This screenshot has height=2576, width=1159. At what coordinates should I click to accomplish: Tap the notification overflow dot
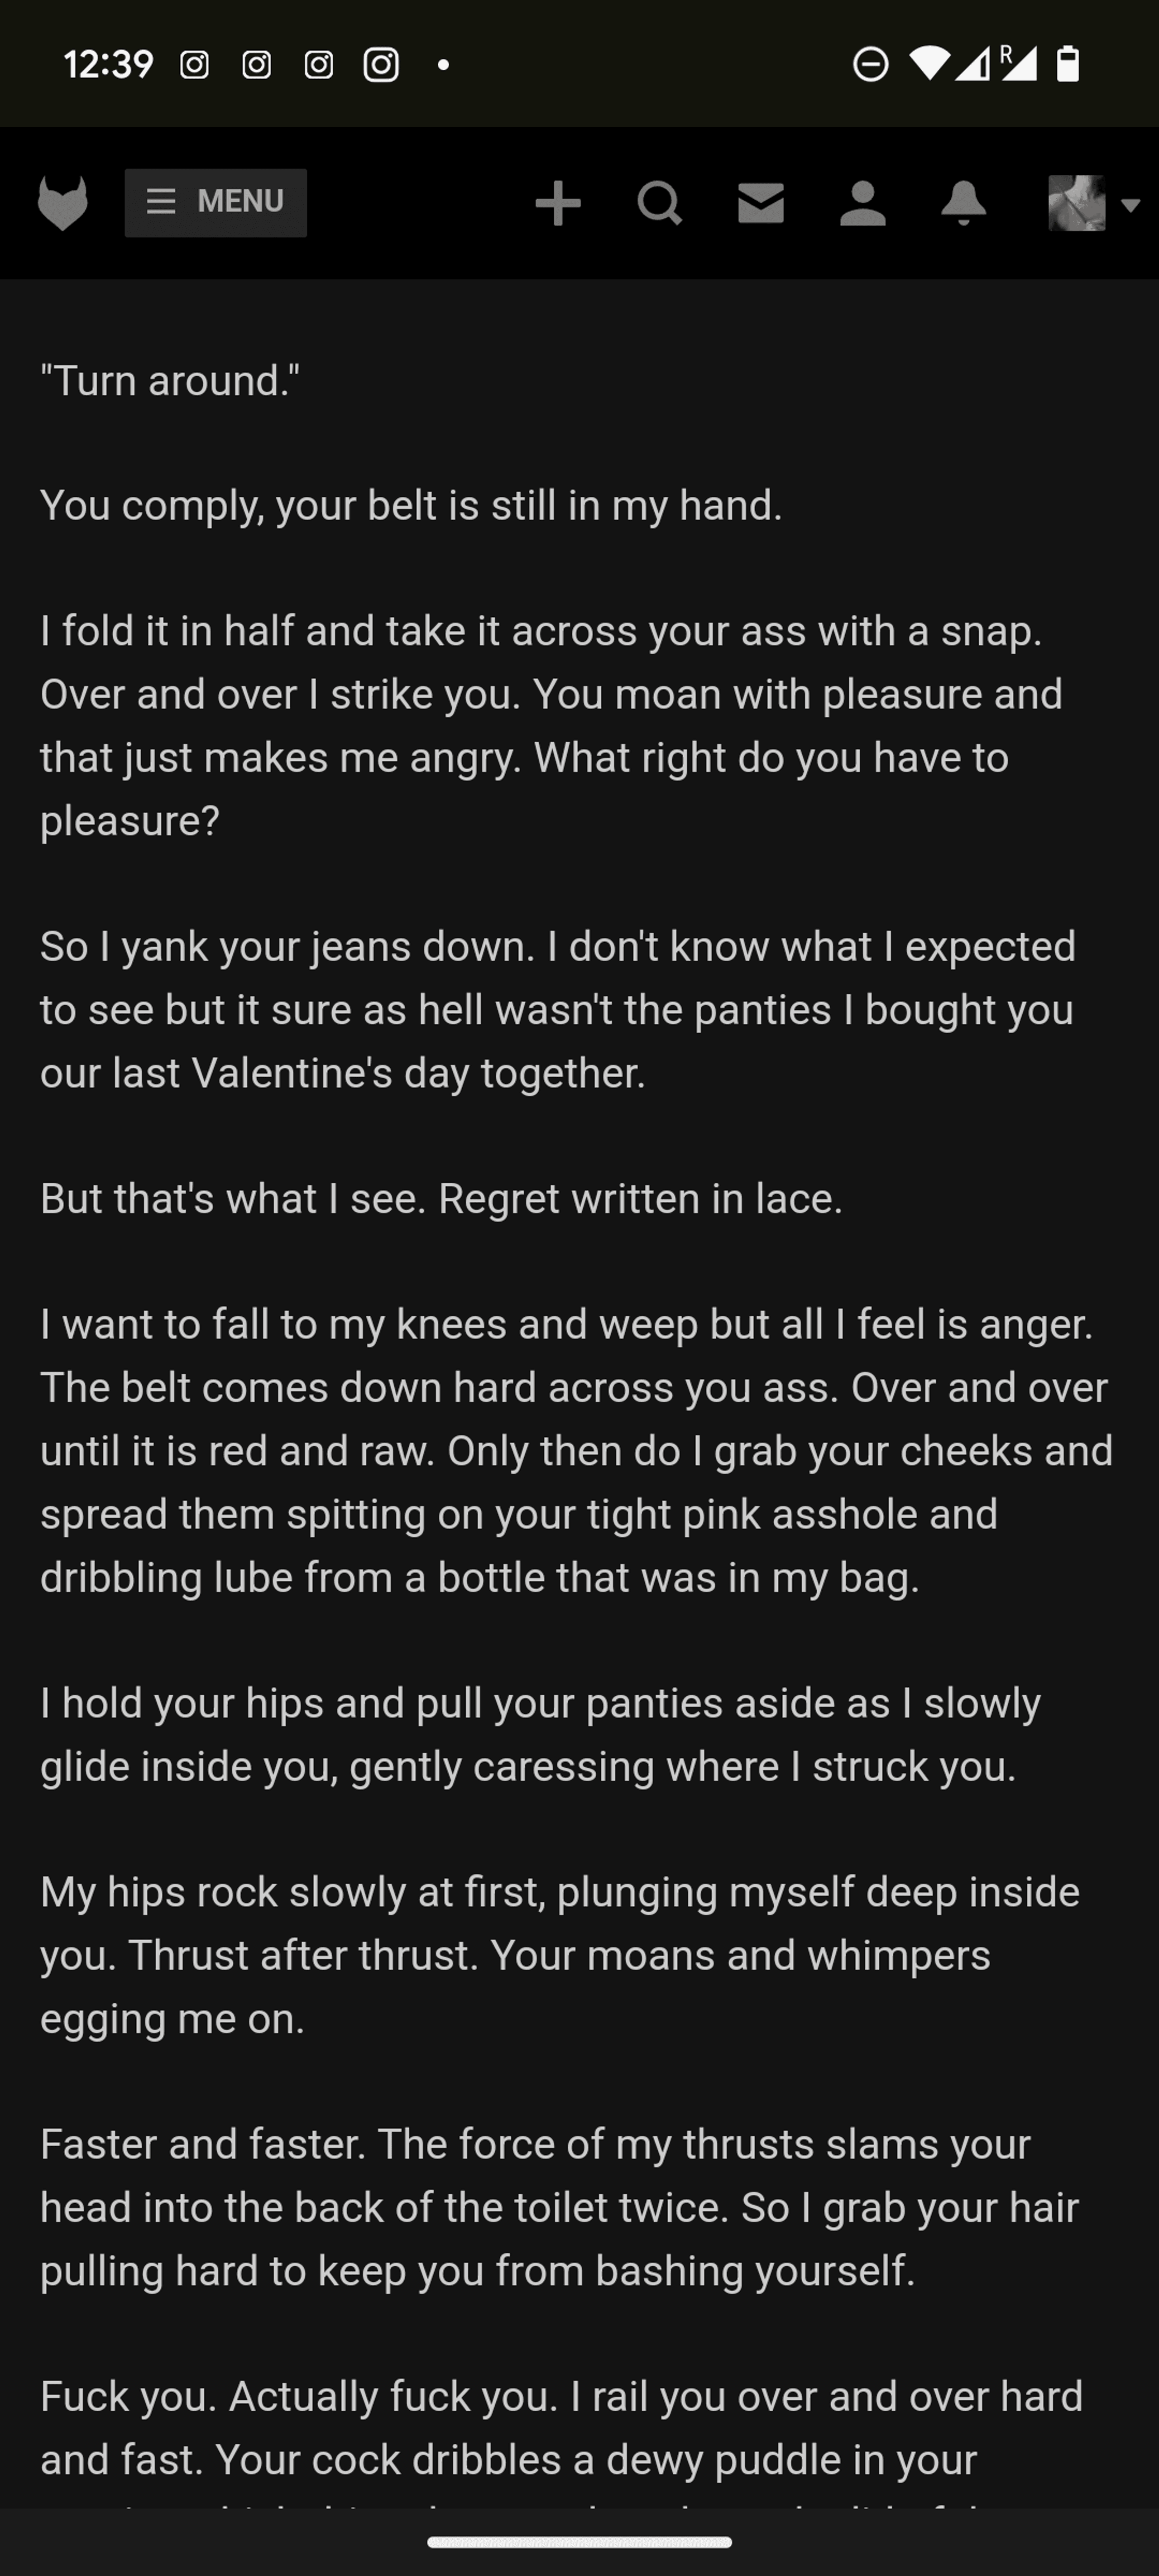(x=443, y=65)
